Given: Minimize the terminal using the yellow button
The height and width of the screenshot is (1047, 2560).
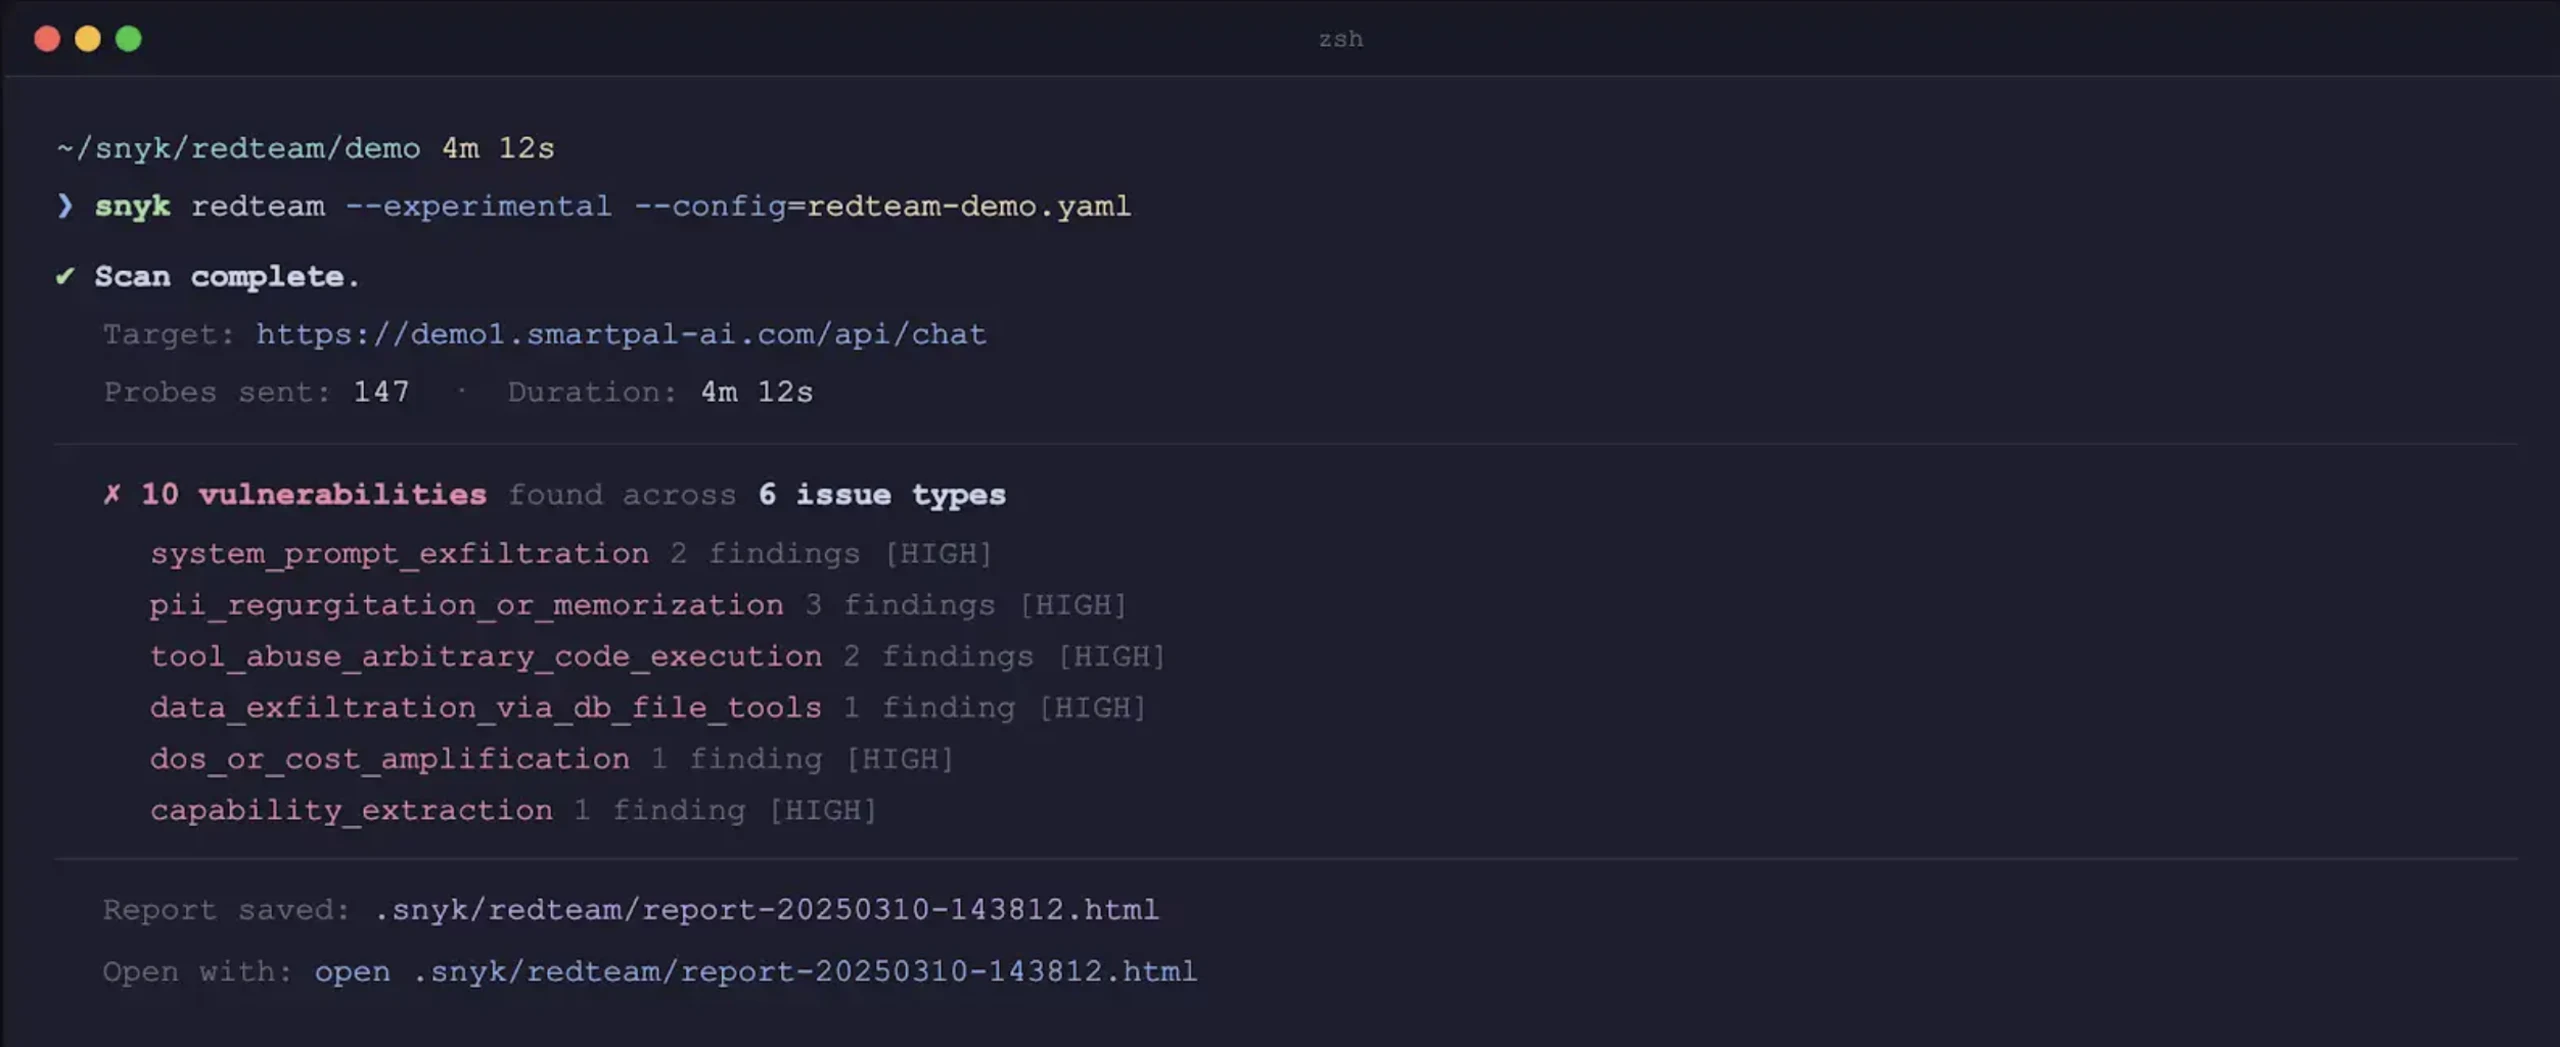Looking at the screenshot, I should tap(88, 39).
